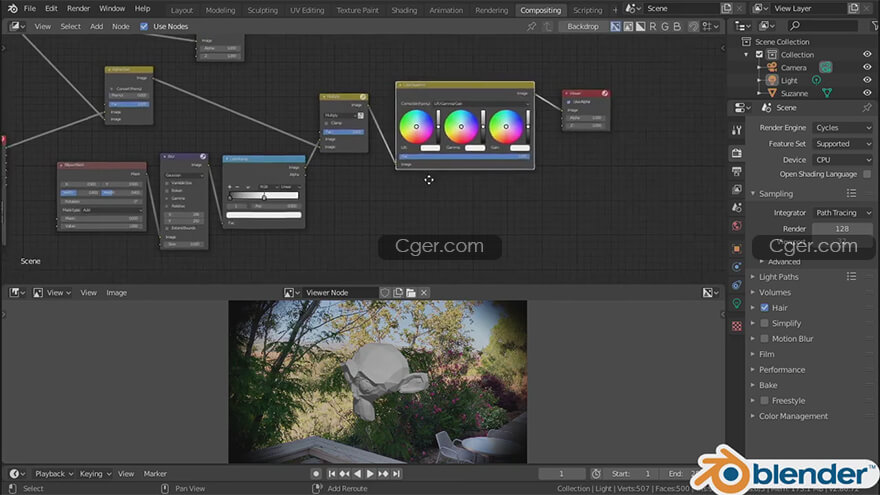
Task: Enable the Hair checkbox in render properties
Action: pos(765,308)
